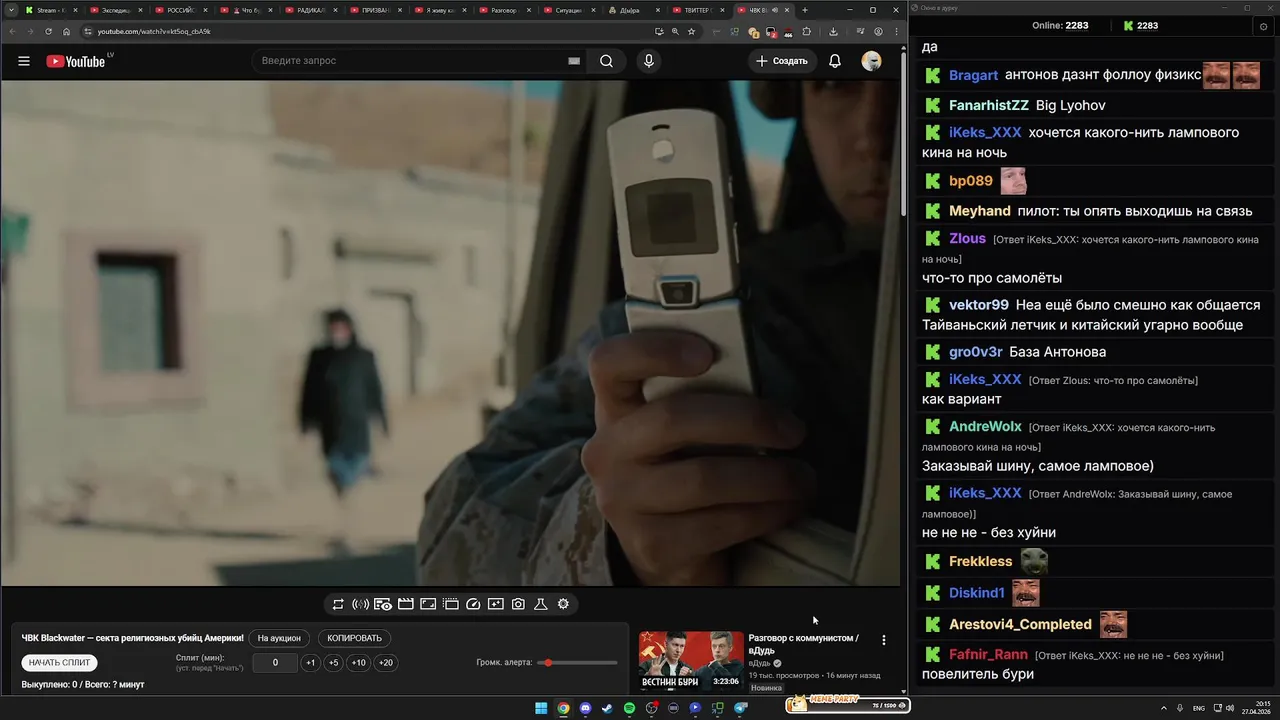Add twenty minutes with the '+20' button
Viewport: 1280px width, 720px height.
pyautogui.click(x=385, y=663)
